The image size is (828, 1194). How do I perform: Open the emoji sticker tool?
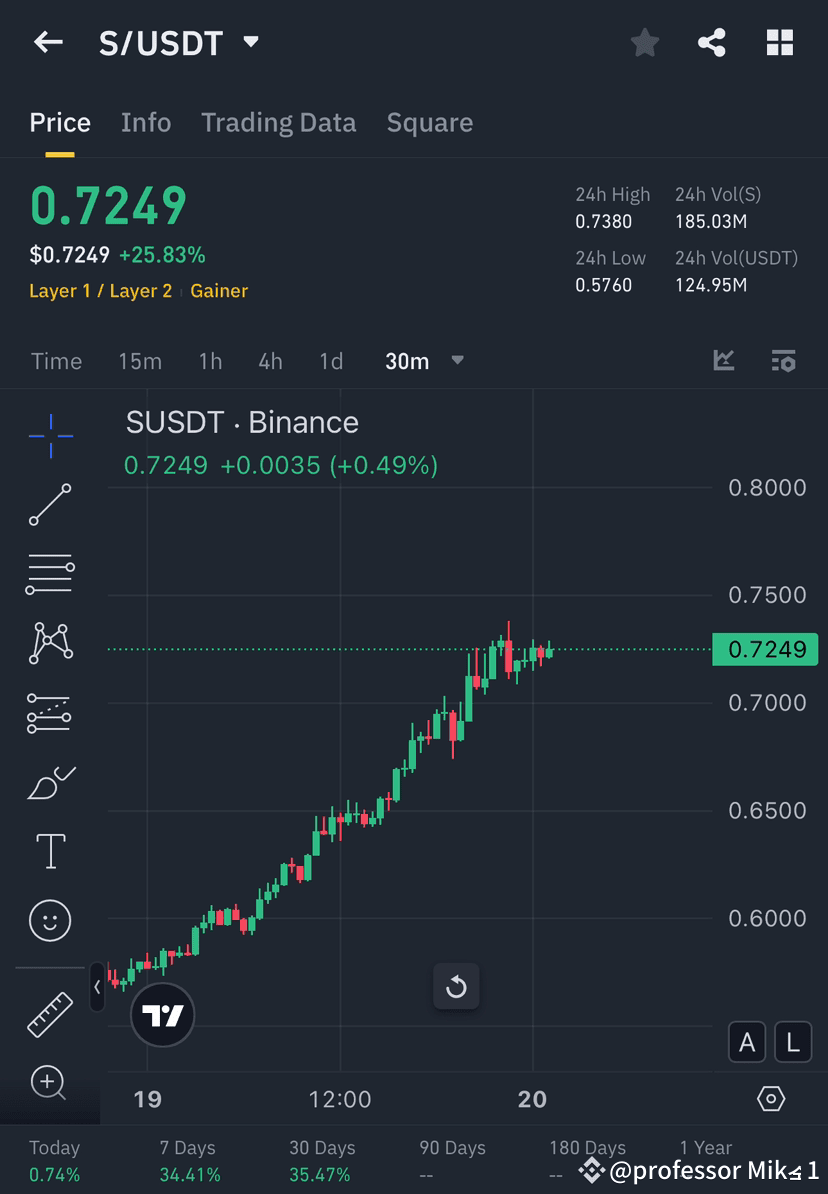49,920
